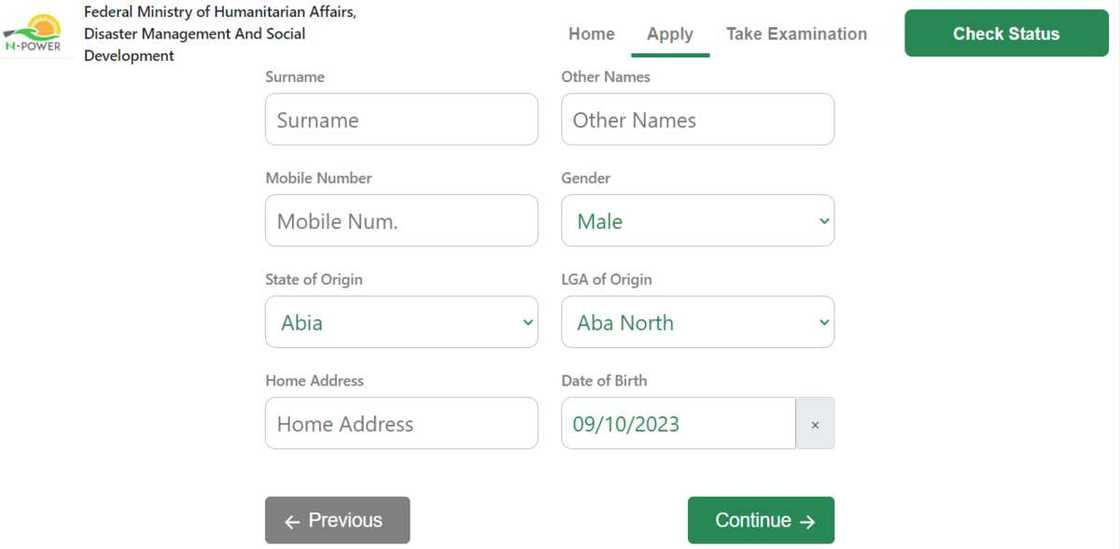This screenshot has height=549, width=1120.
Task: Open the LGA of Origin dropdown
Action: (x=697, y=323)
